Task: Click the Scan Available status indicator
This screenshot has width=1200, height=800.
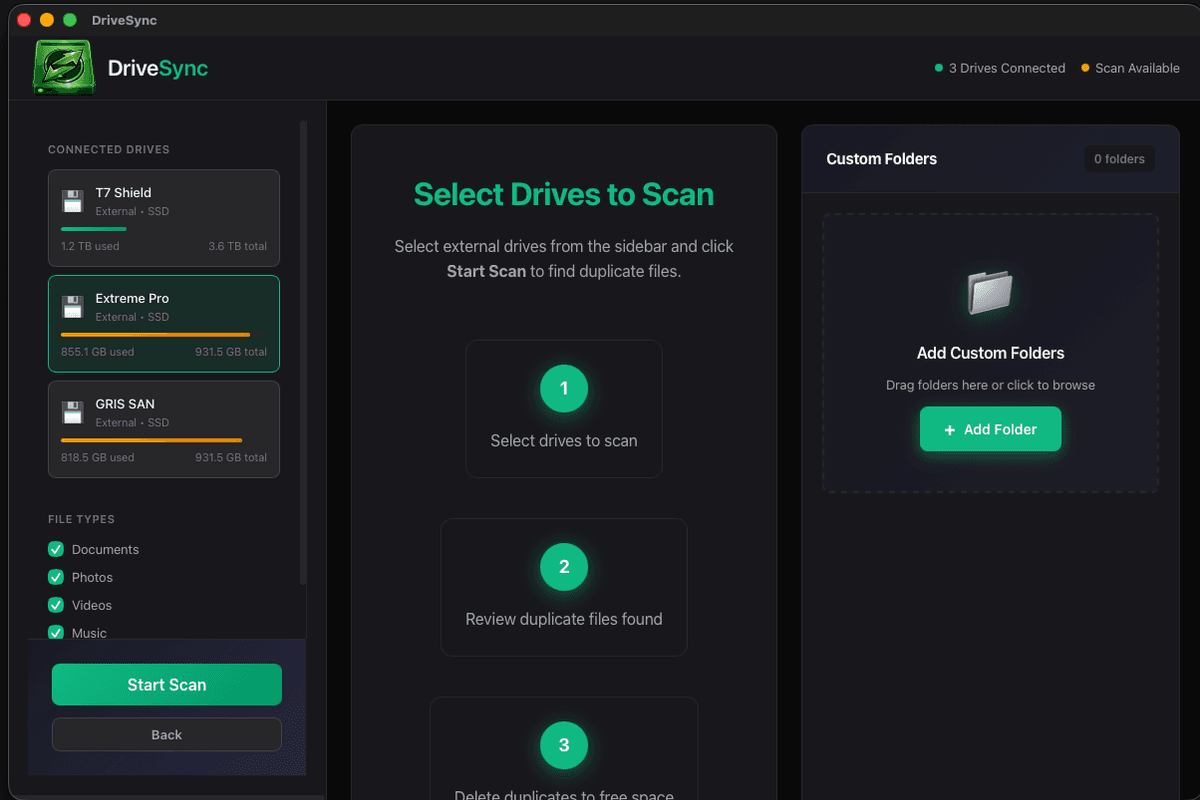Action: coord(1130,68)
